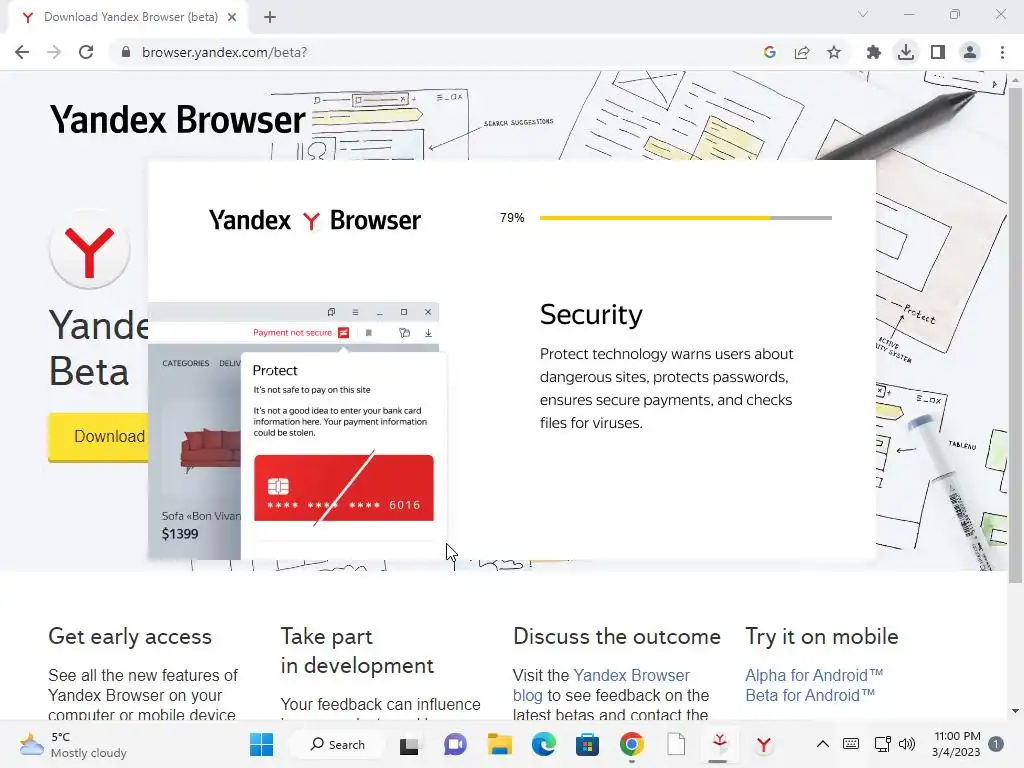Open the touch keyboard tray icon
The width and height of the screenshot is (1024, 768).
pyautogui.click(x=851, y=744)
